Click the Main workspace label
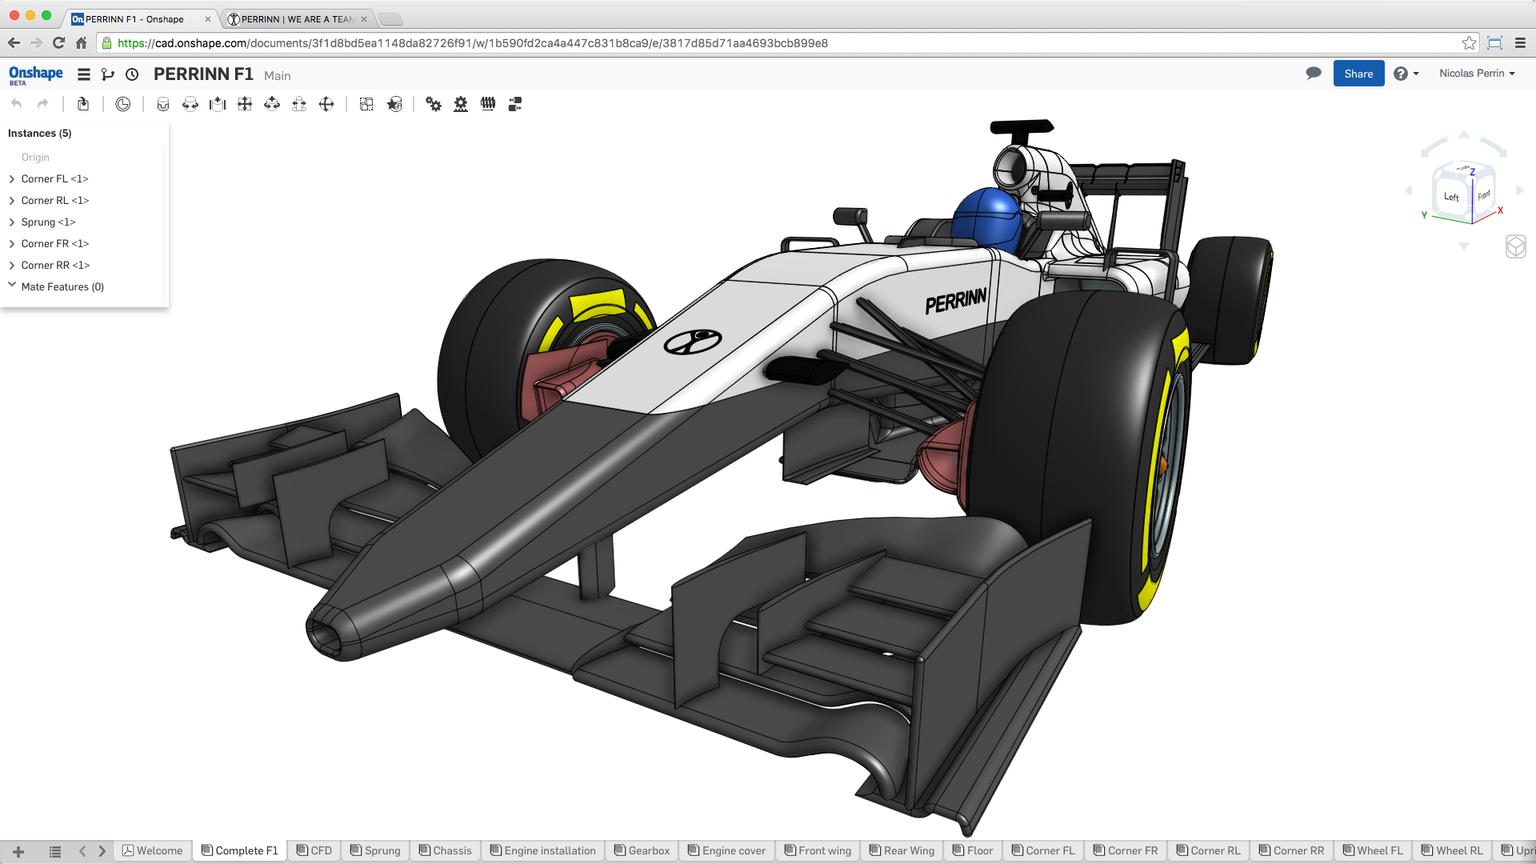Screen dimensions: 1536x864 (277, 75)
